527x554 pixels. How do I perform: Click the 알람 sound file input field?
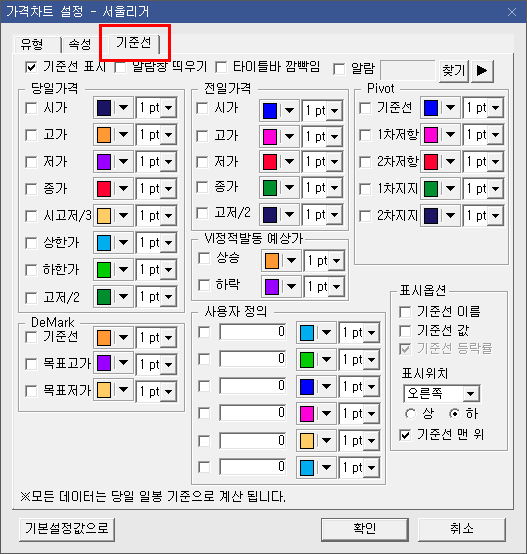coord(408,70)
